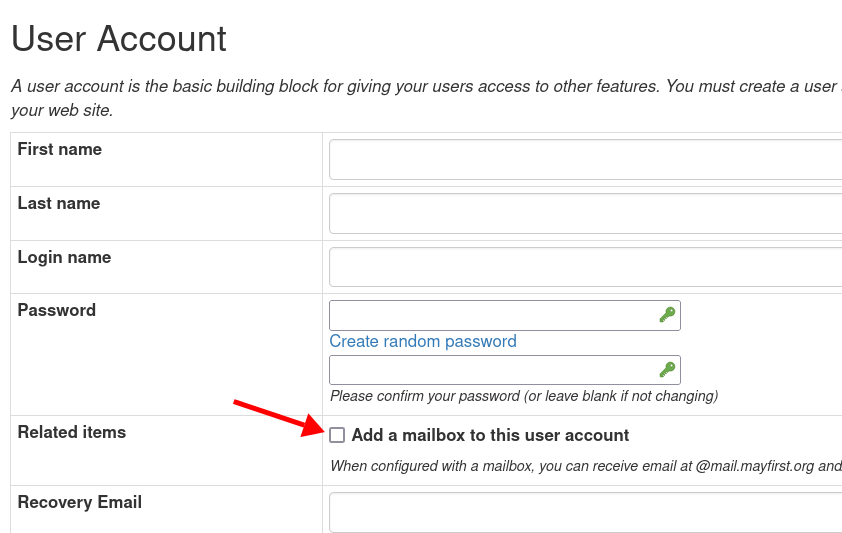Focus the Last name text field

pyautogui.click(x=585, y=214)
